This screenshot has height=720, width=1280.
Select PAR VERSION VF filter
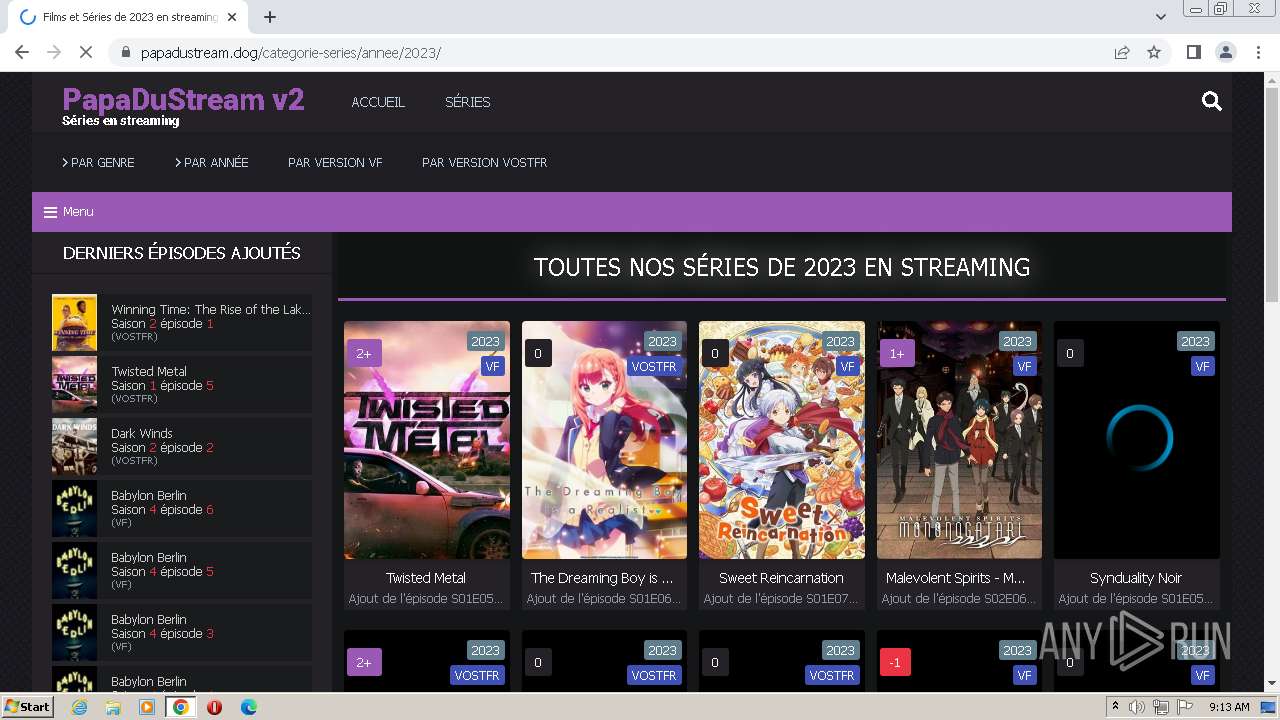click(x=335, y=162)
